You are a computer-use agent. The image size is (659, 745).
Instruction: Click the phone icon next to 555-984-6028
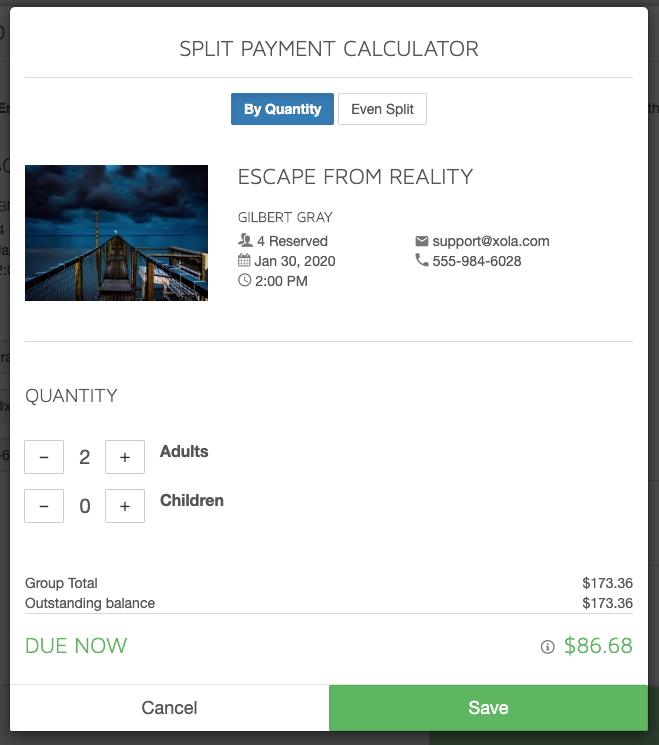(421, 260)
